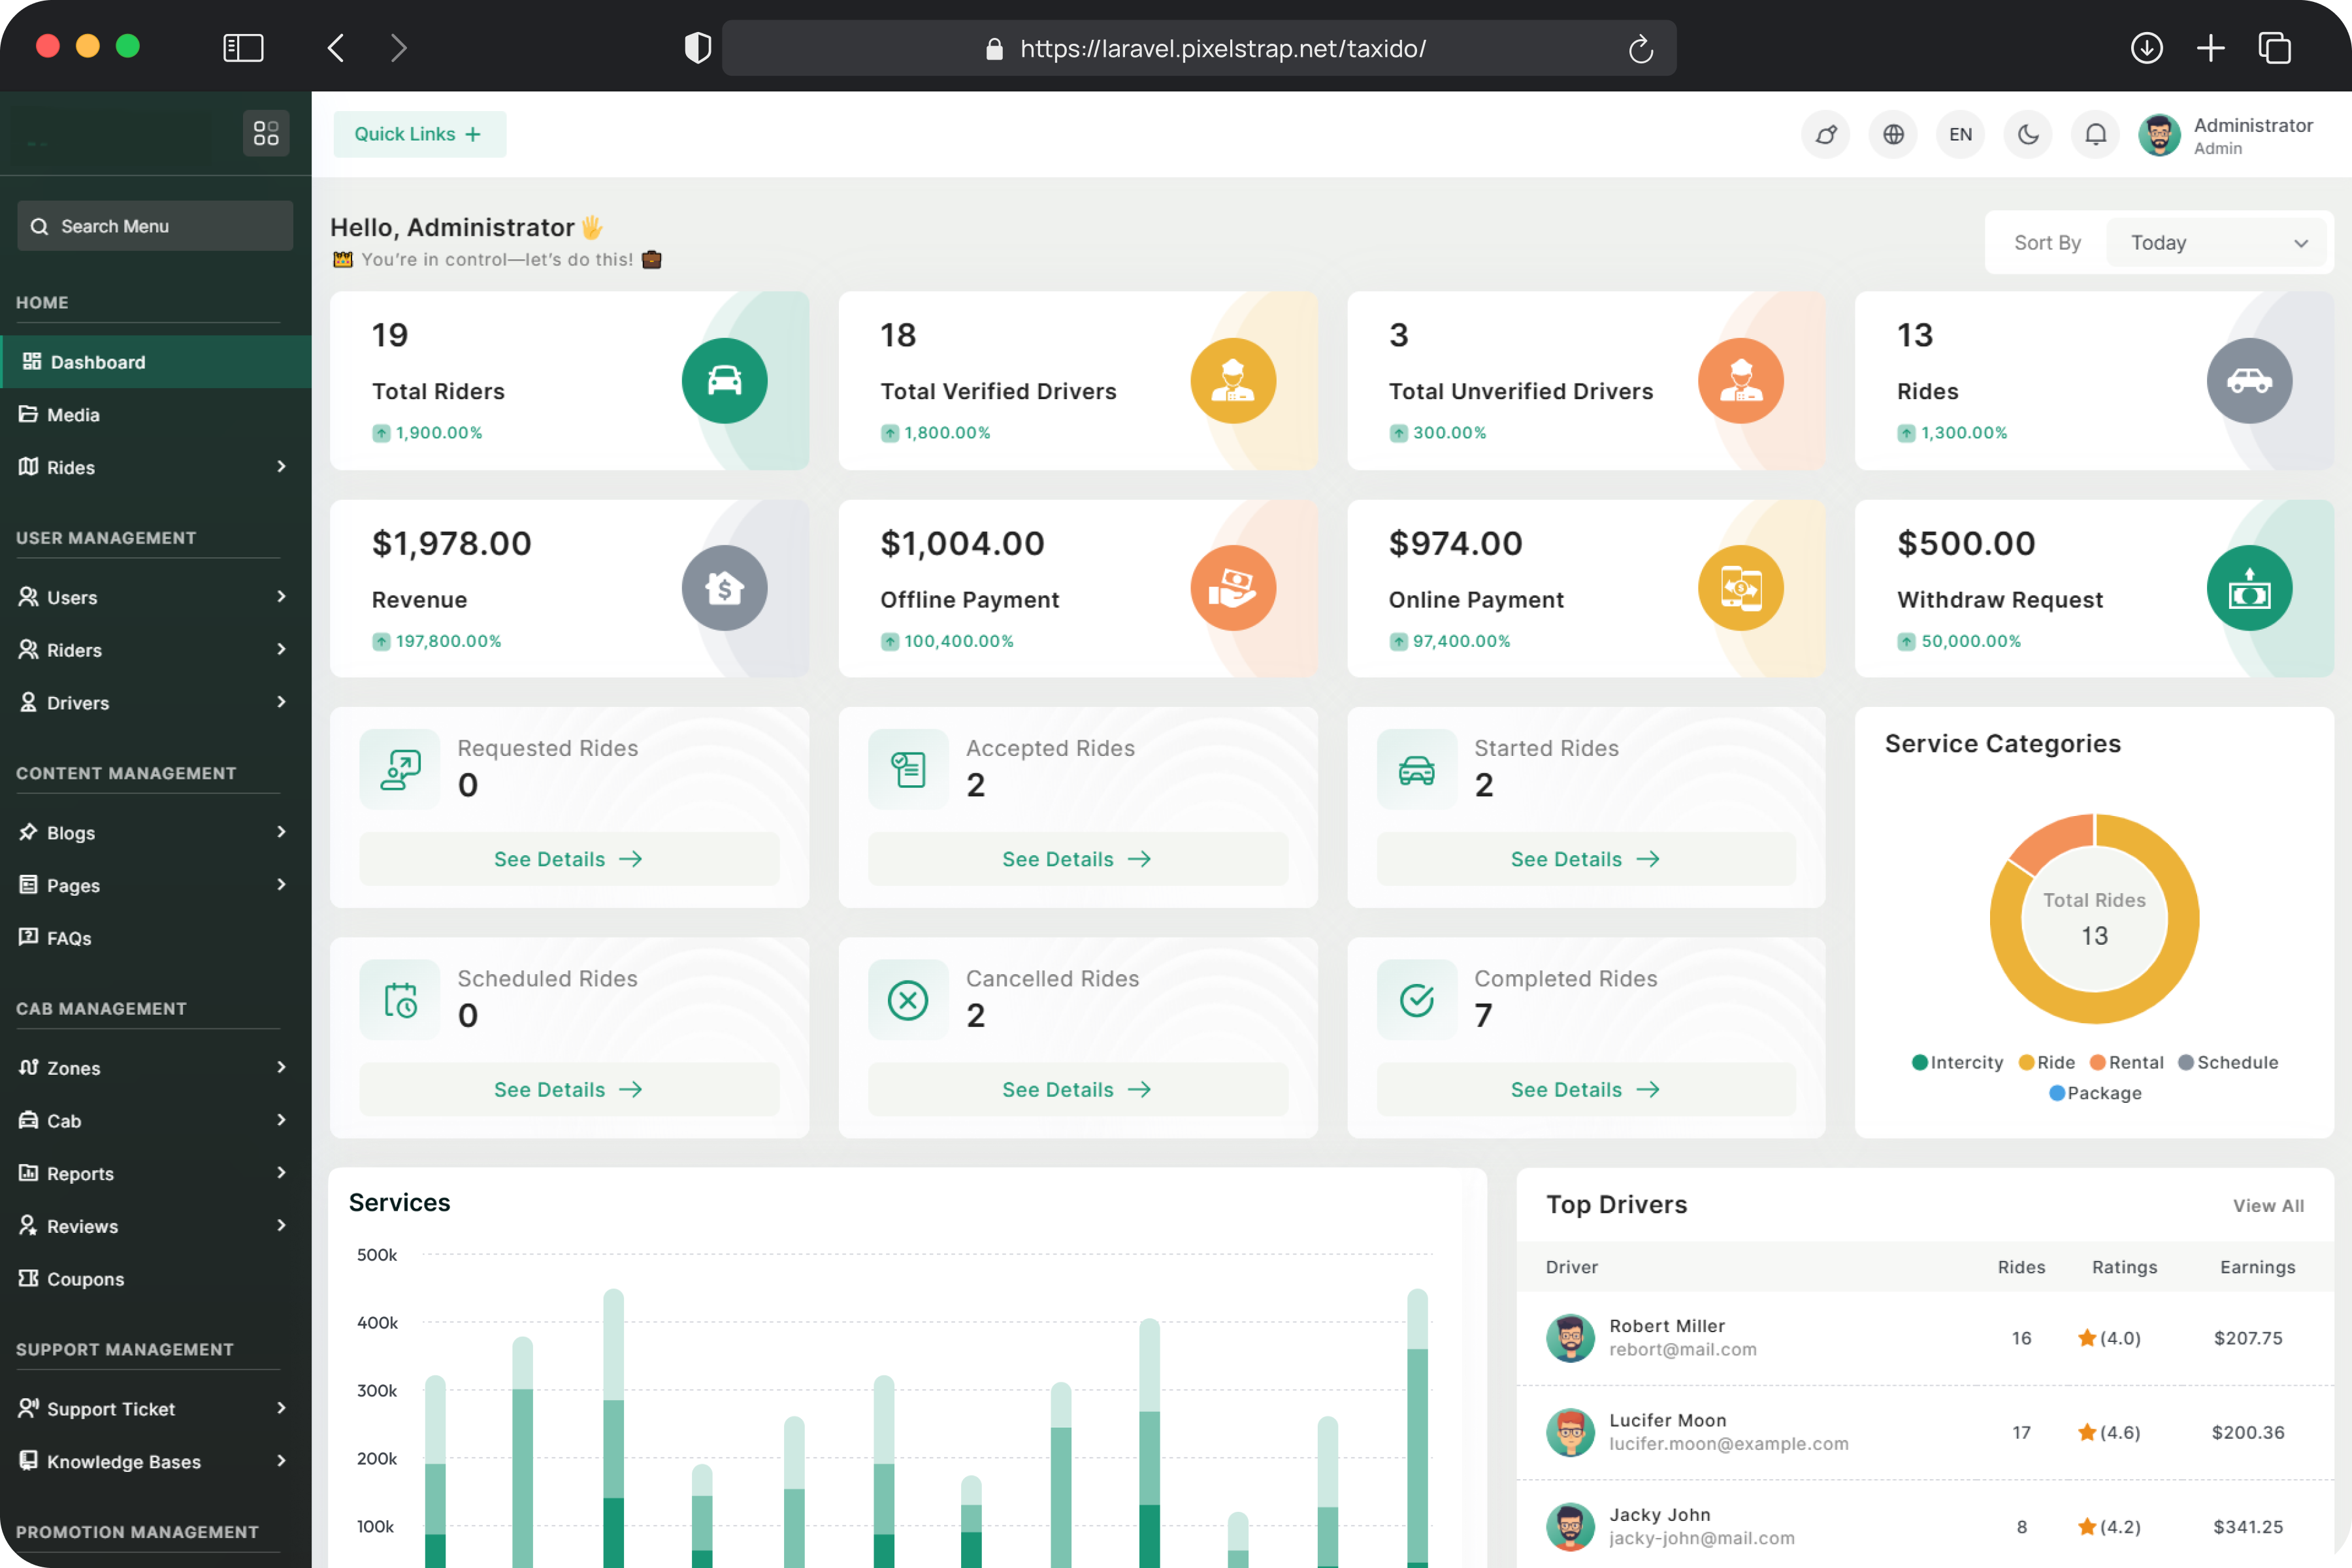Image resolution: width=2352 pixels, height=1568 pixels.
Task: Toggle dark mode moon icon
Action: coord(2027,134)
